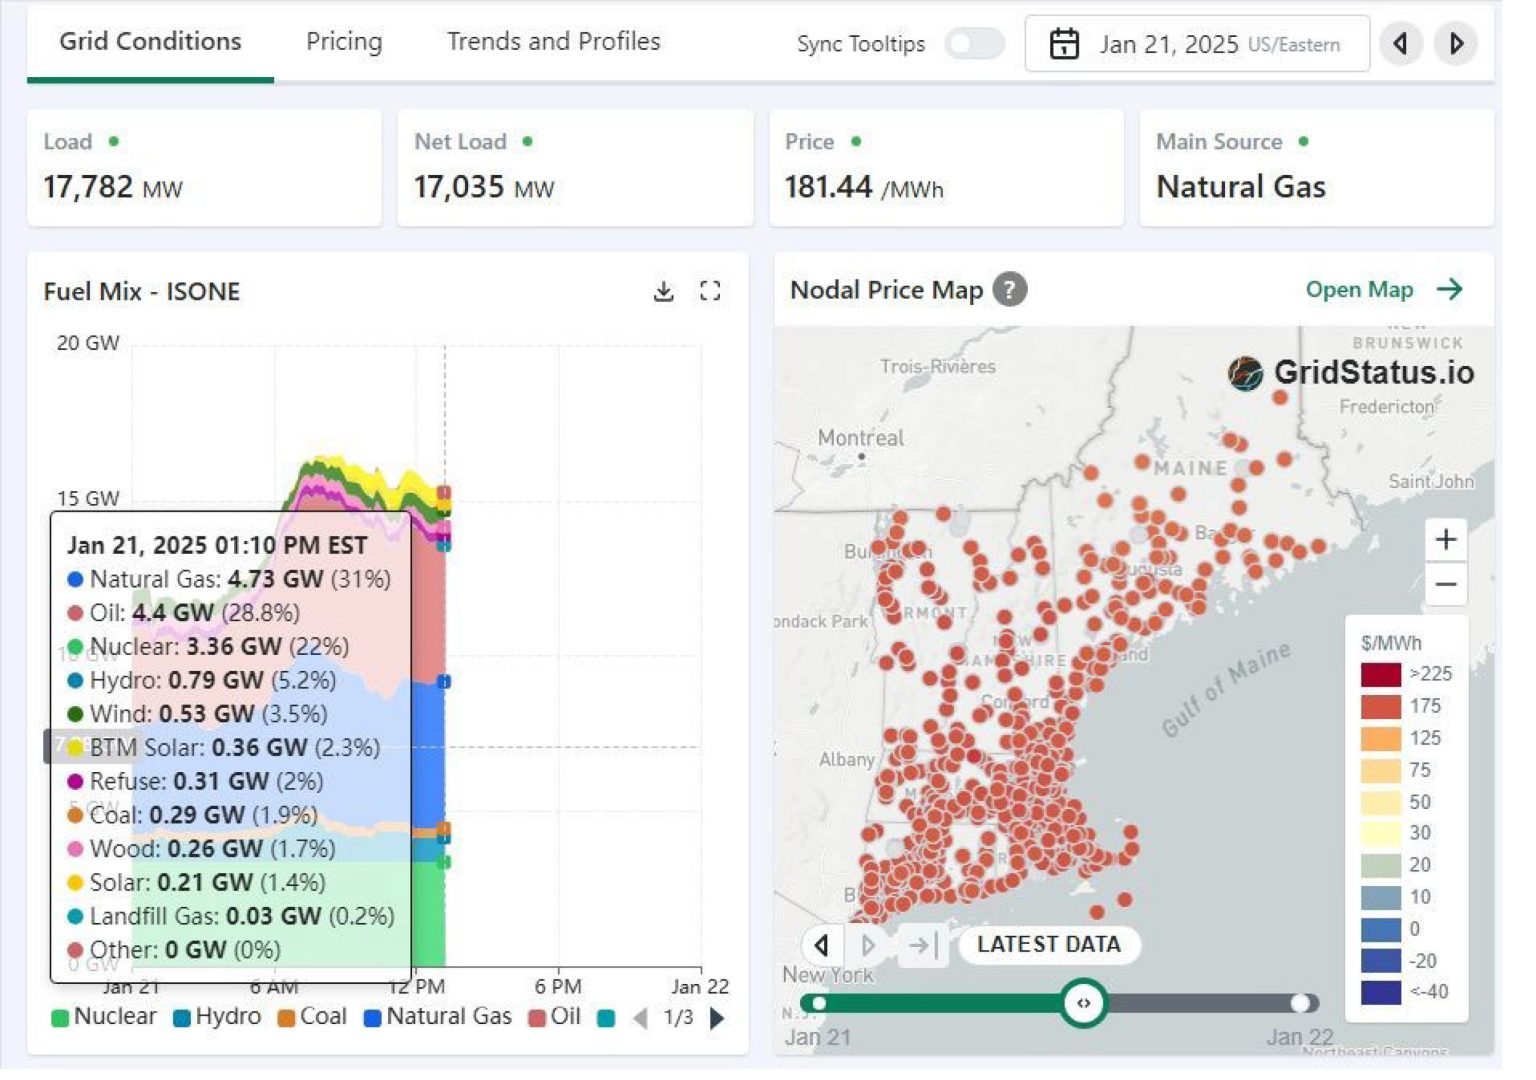Open the Trends and Profiles tab

pos(553,42)
